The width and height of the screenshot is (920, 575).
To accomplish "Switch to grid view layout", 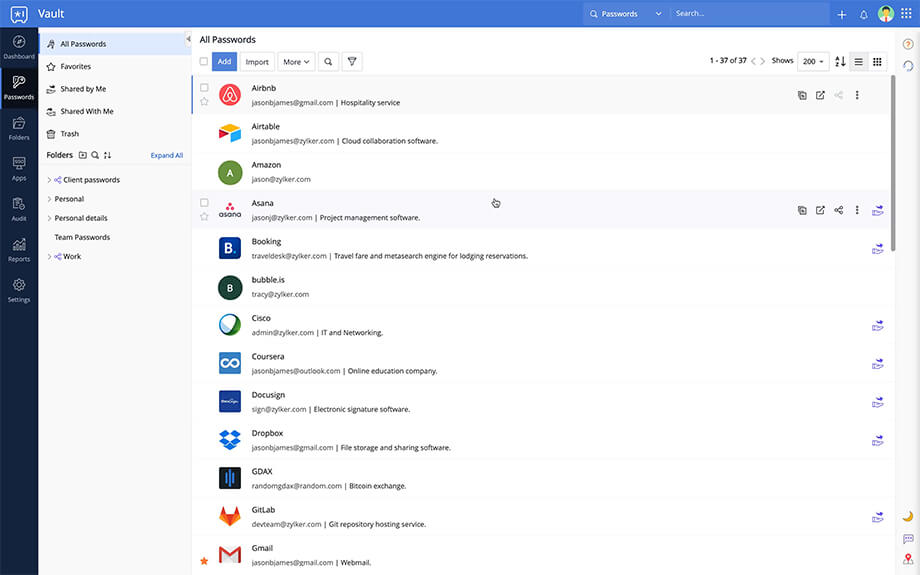I will coord(877,62).
